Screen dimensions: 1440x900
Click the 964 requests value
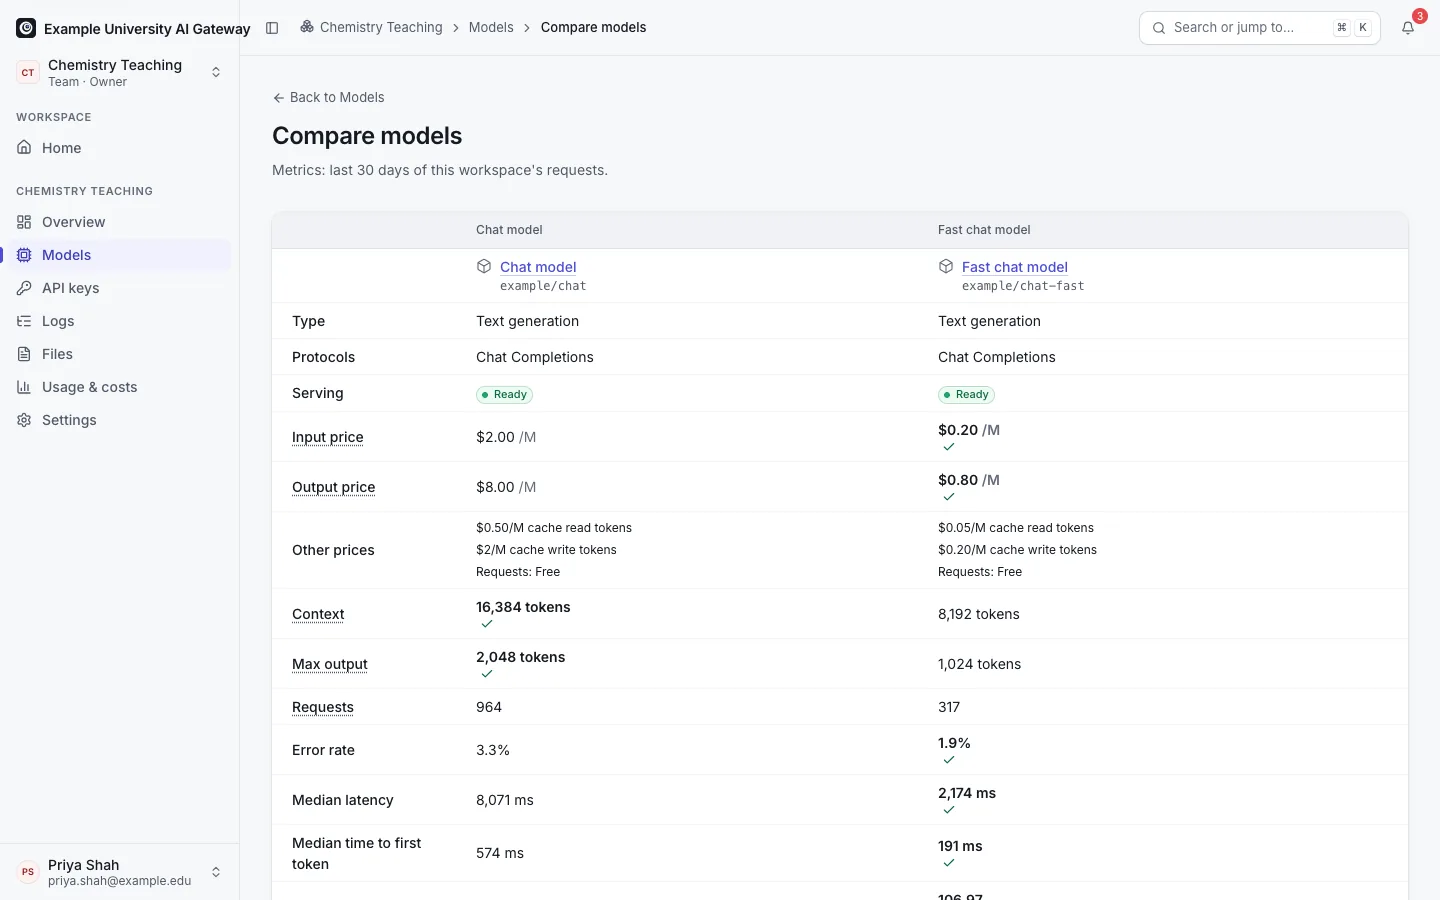[489, 707]
